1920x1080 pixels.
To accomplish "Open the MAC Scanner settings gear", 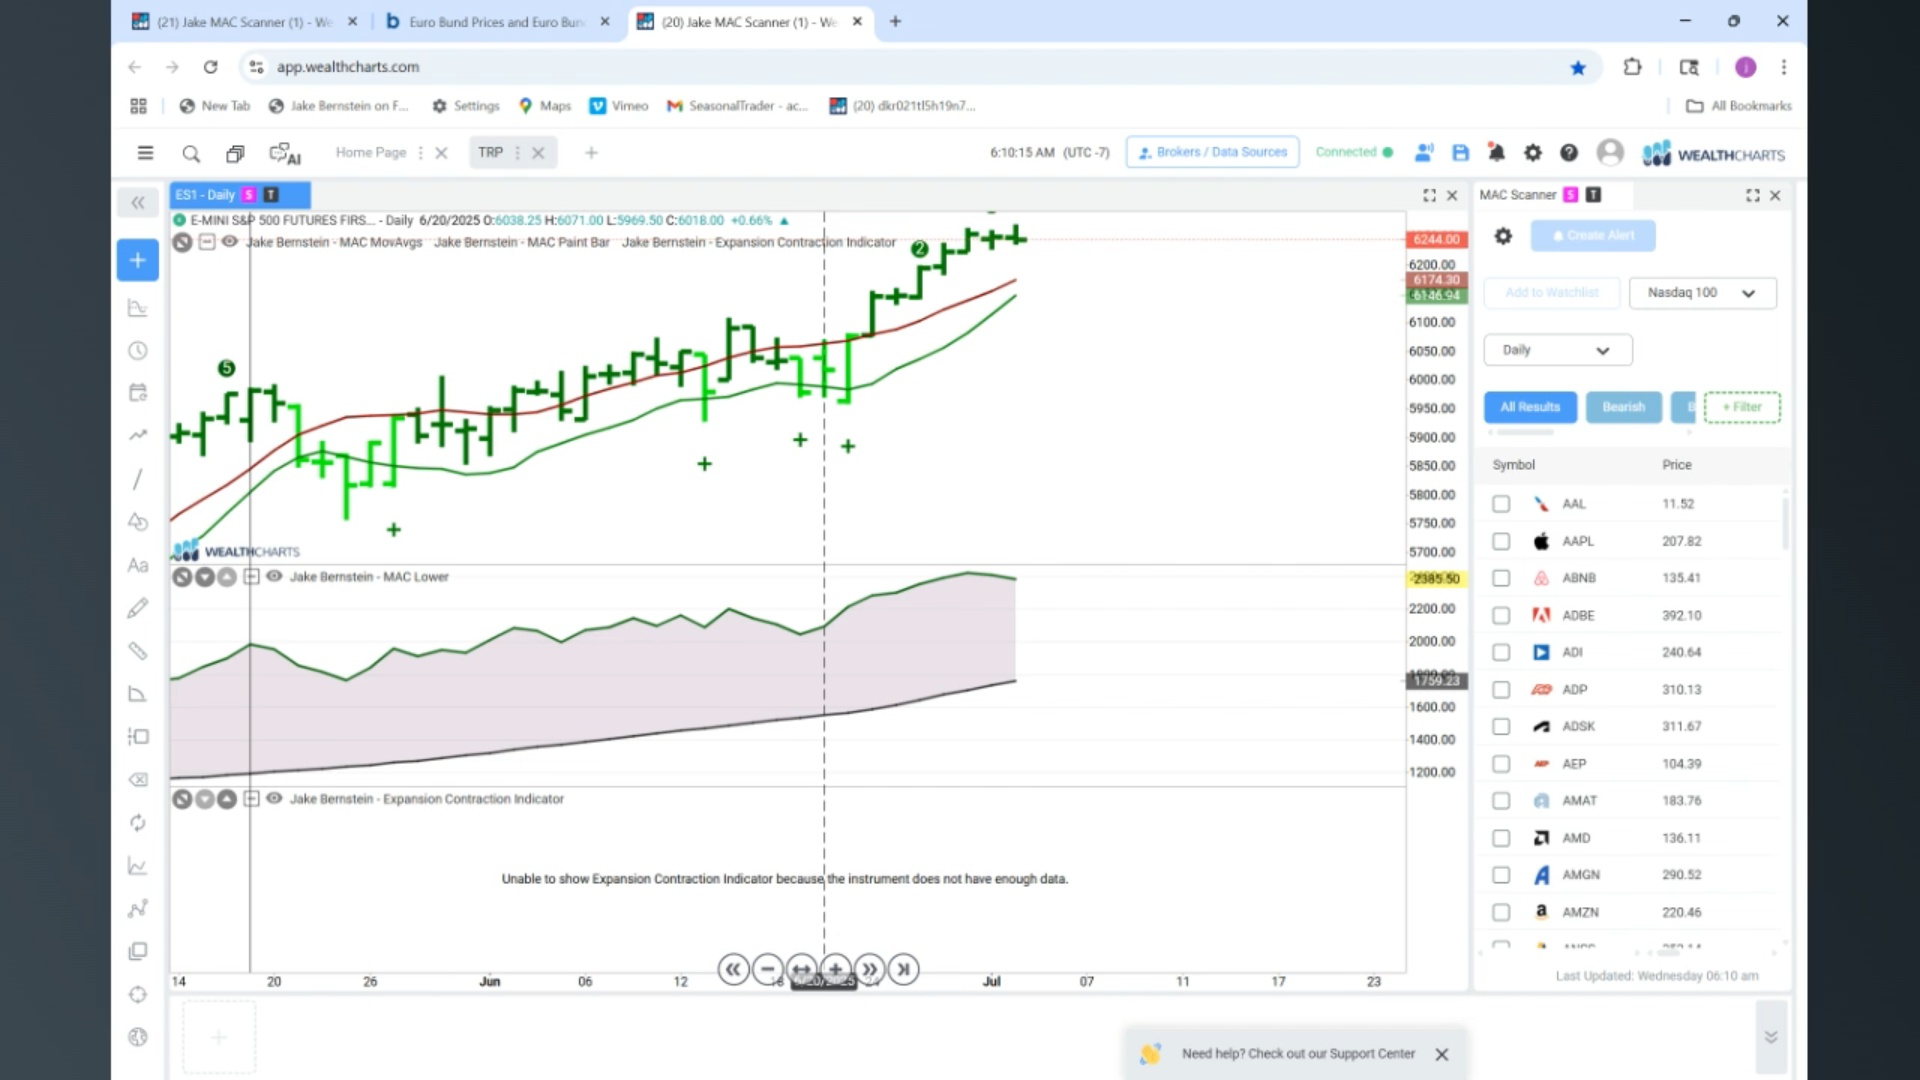I will pyautogui.click(x=1503, y=236).
